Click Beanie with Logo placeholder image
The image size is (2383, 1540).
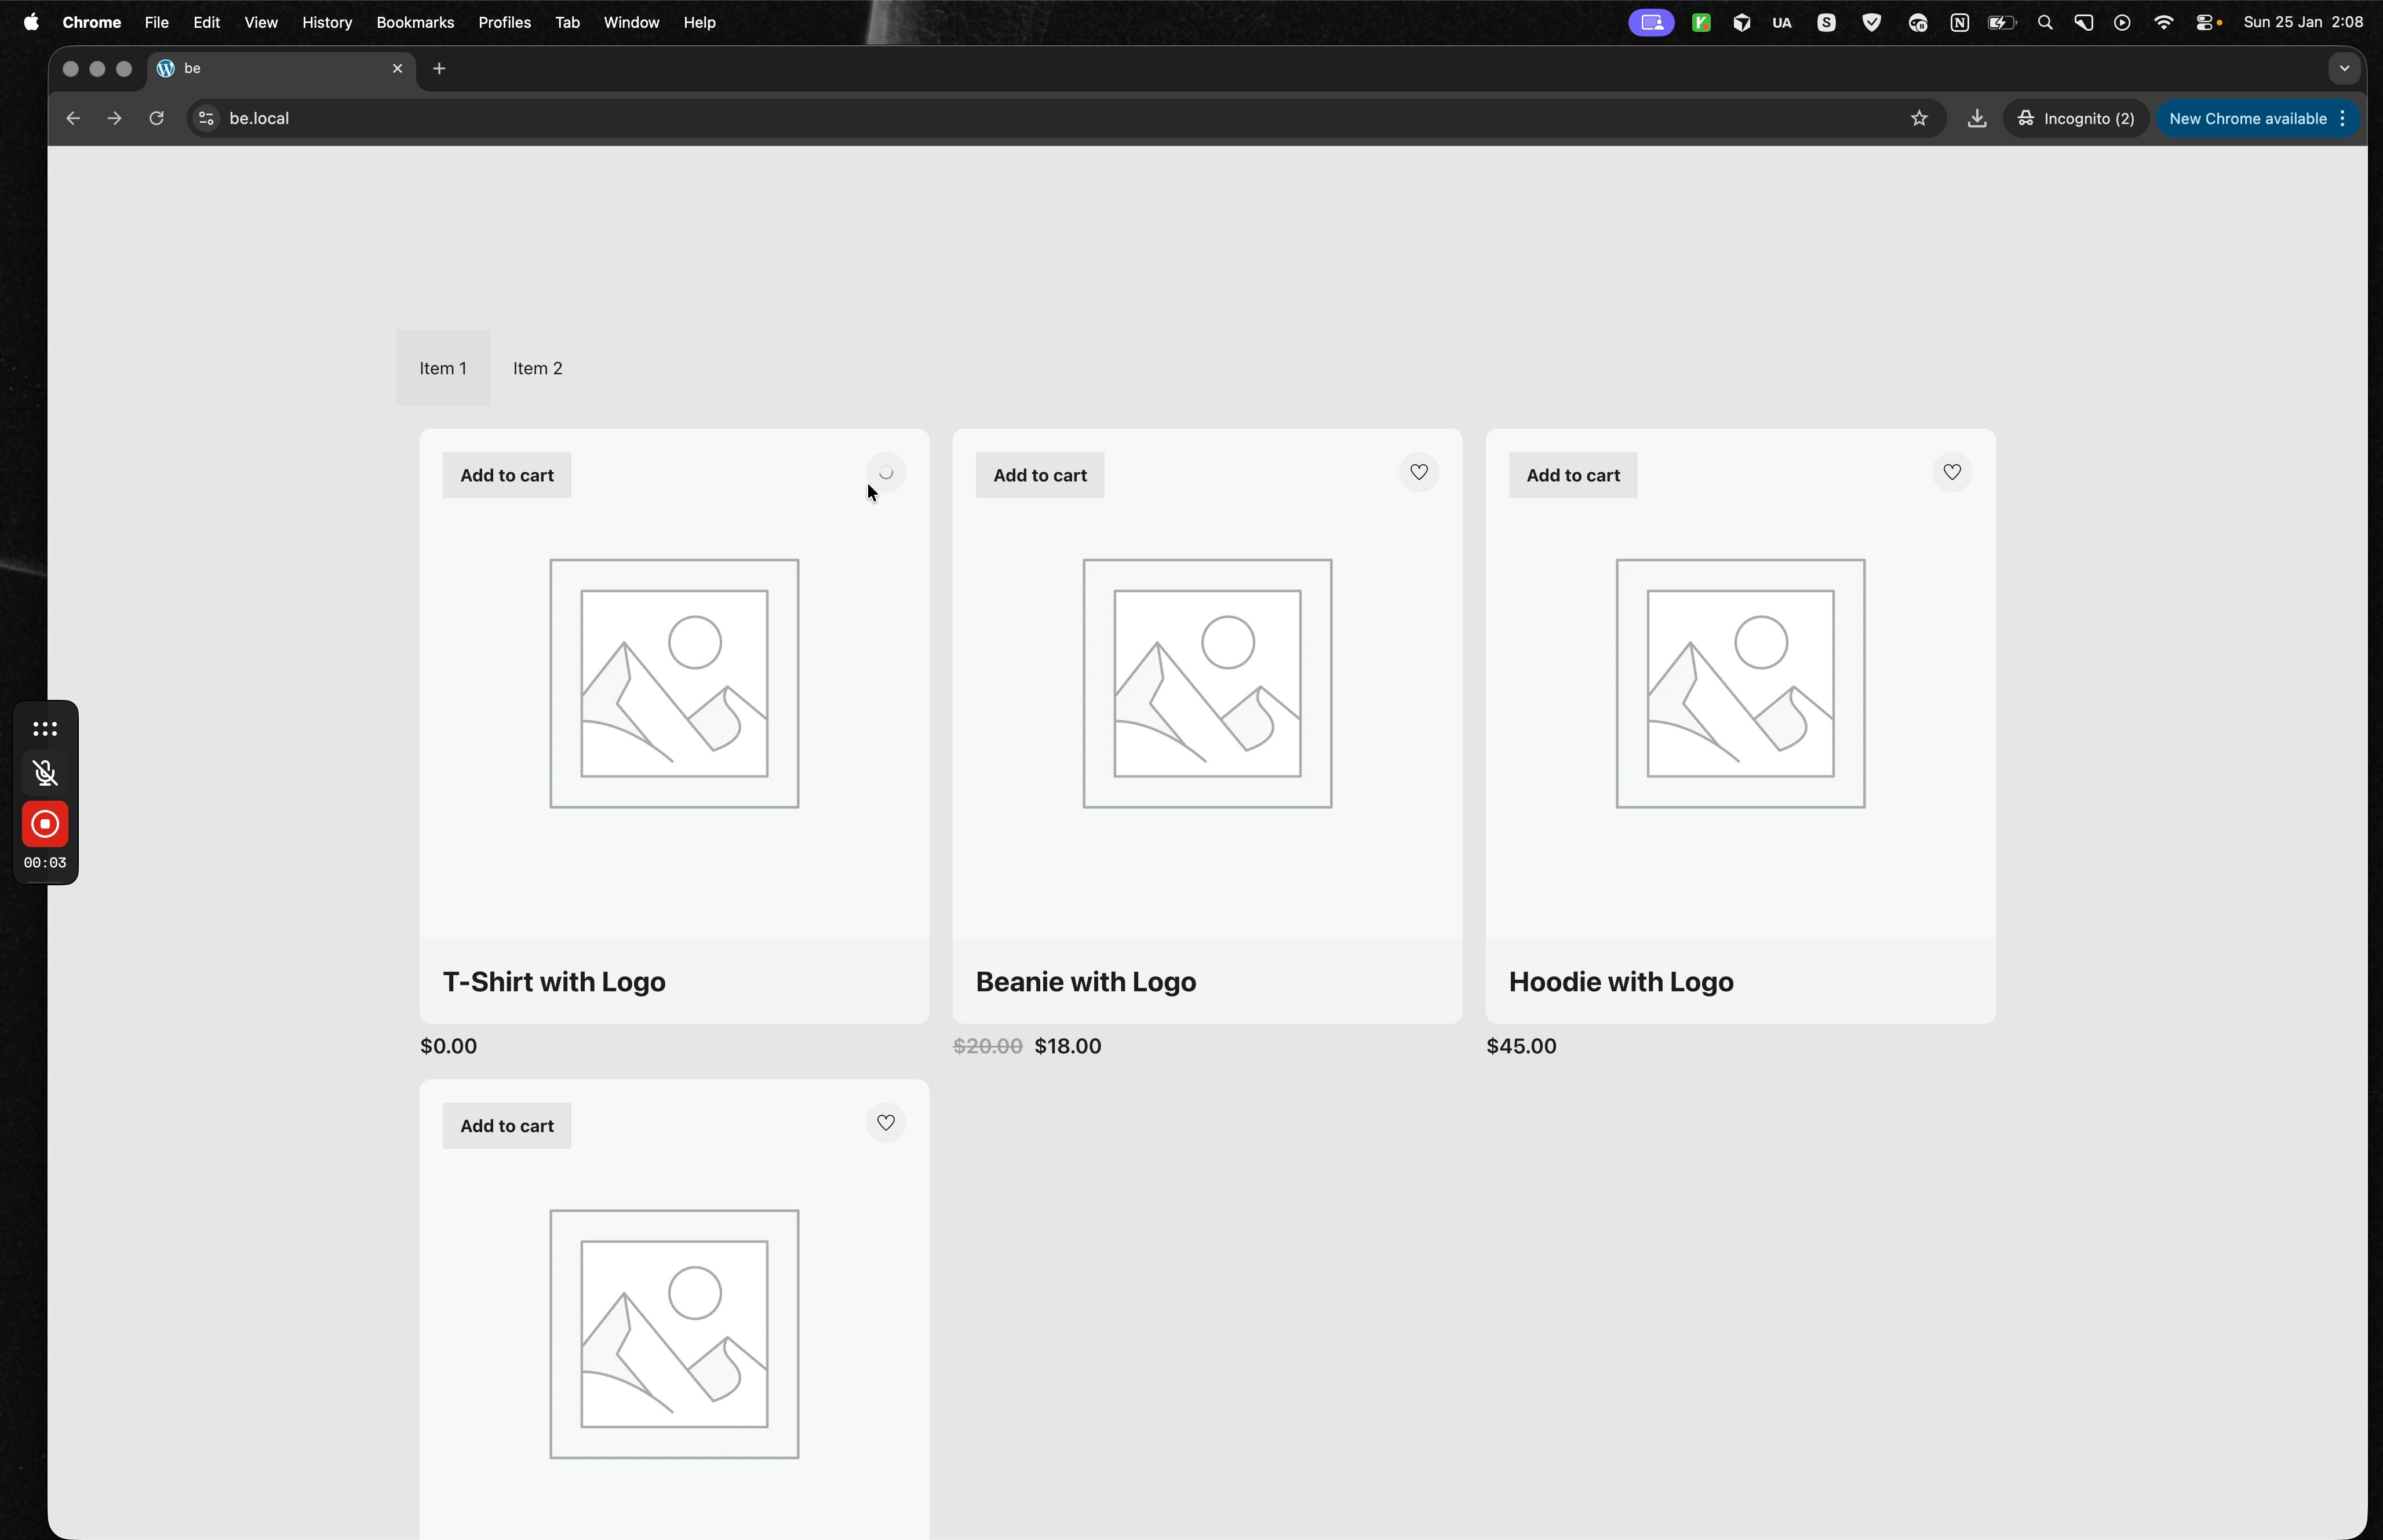pos(1207,684)
